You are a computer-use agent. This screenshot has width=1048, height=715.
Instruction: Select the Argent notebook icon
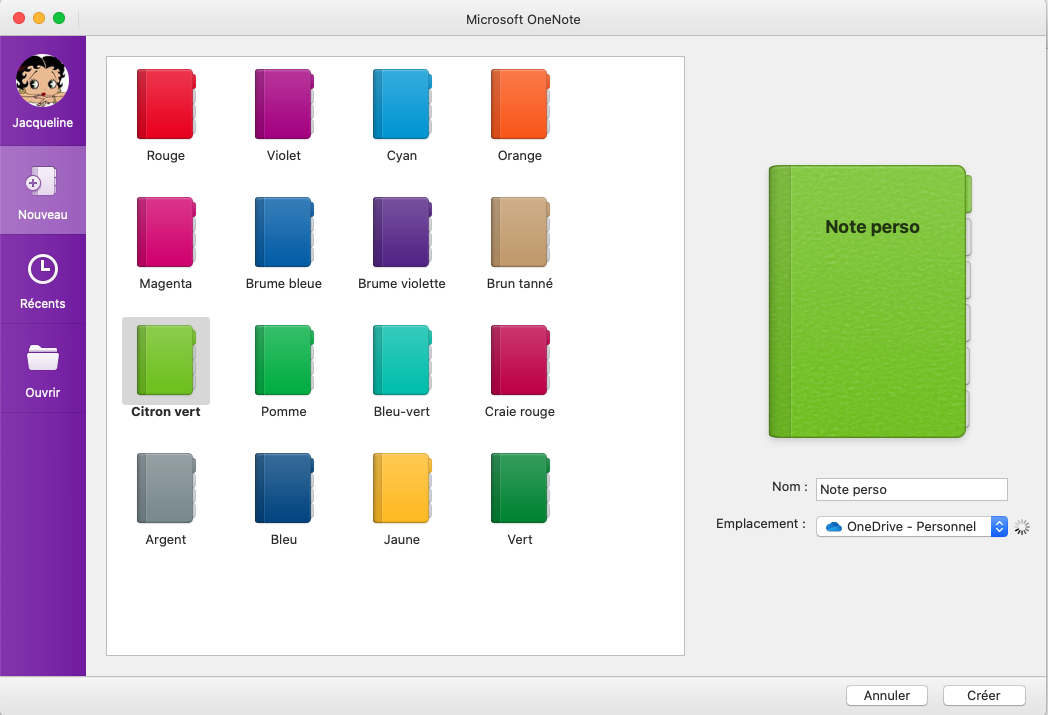tap(166, 488)
